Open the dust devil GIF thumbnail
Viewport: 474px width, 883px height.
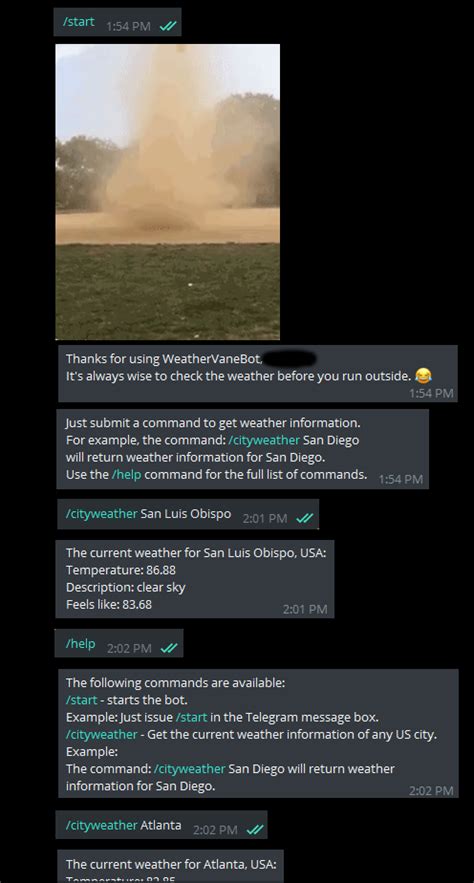[x=168, y=191]
